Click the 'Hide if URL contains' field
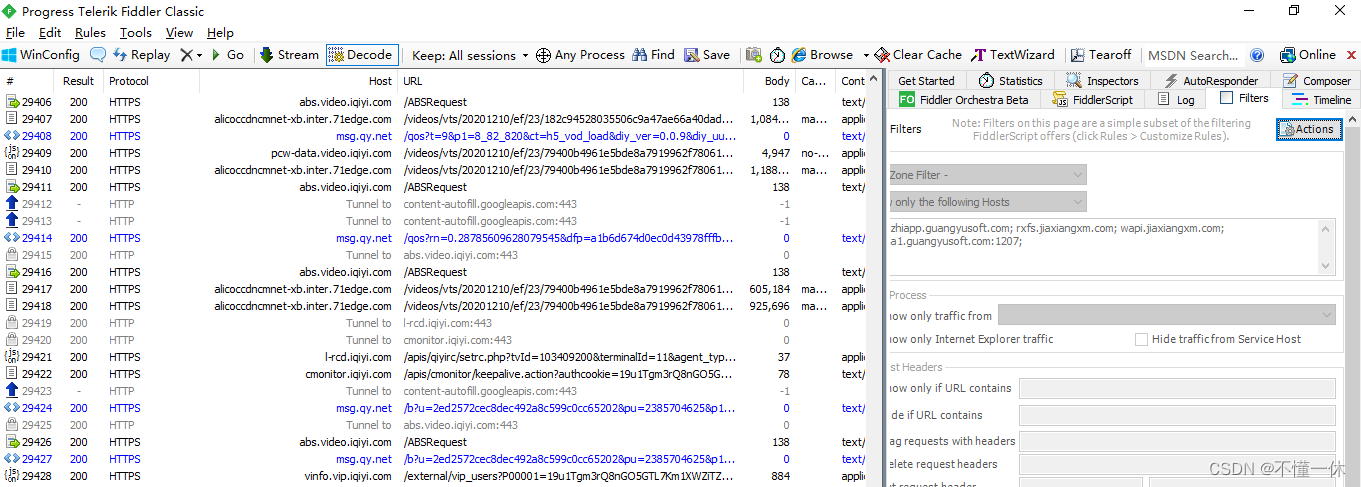 [1177, 415]
